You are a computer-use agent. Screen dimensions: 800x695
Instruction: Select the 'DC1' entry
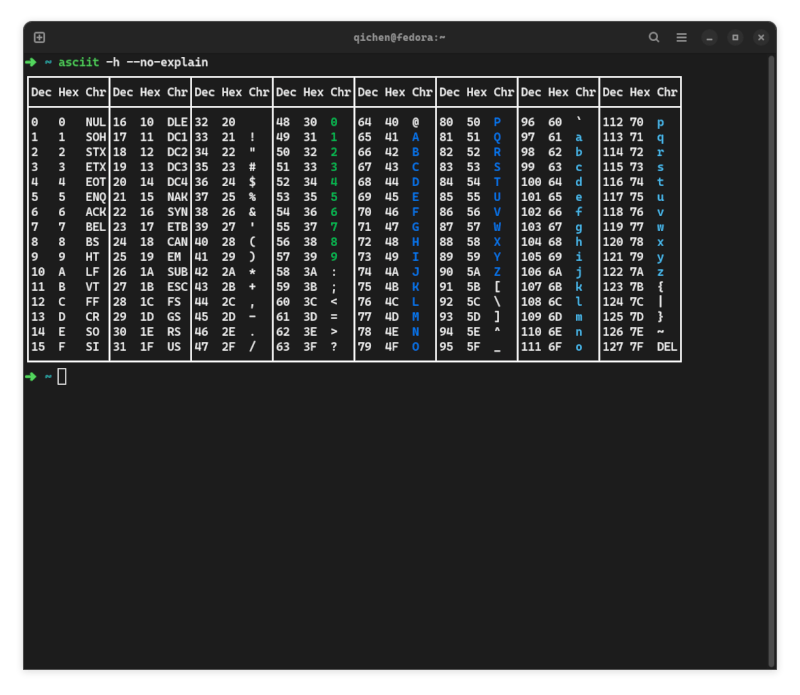coord(177,137)
